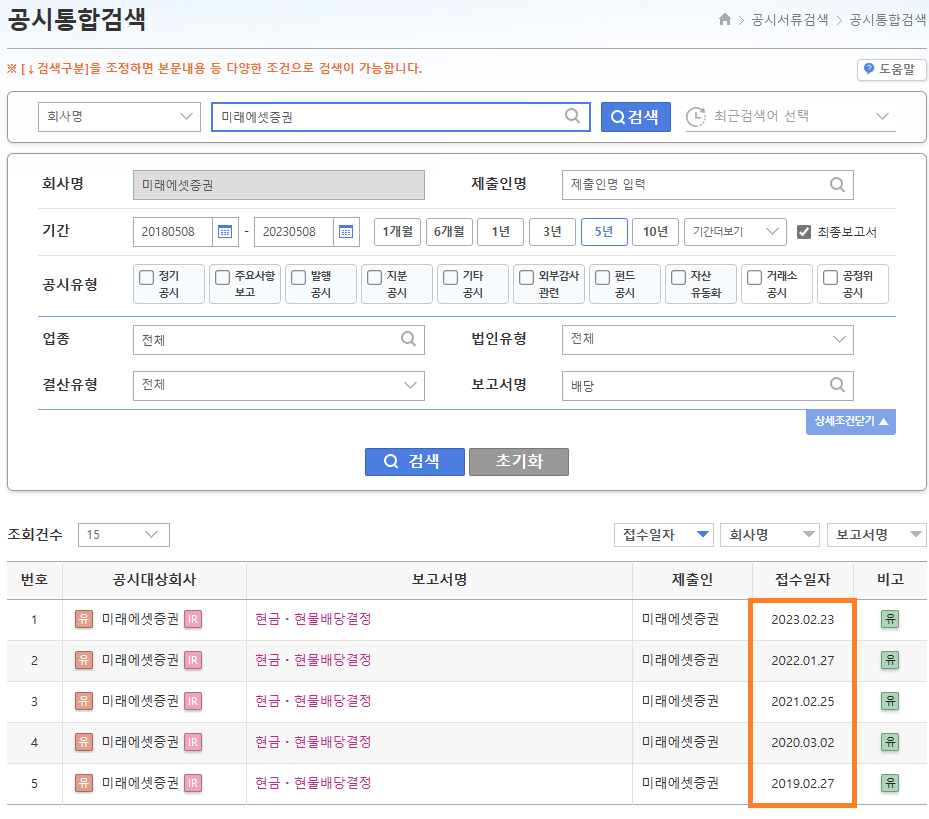Select the 3년 period option
929x819 pixels.
pyautogui.click(x=552, y=232)
